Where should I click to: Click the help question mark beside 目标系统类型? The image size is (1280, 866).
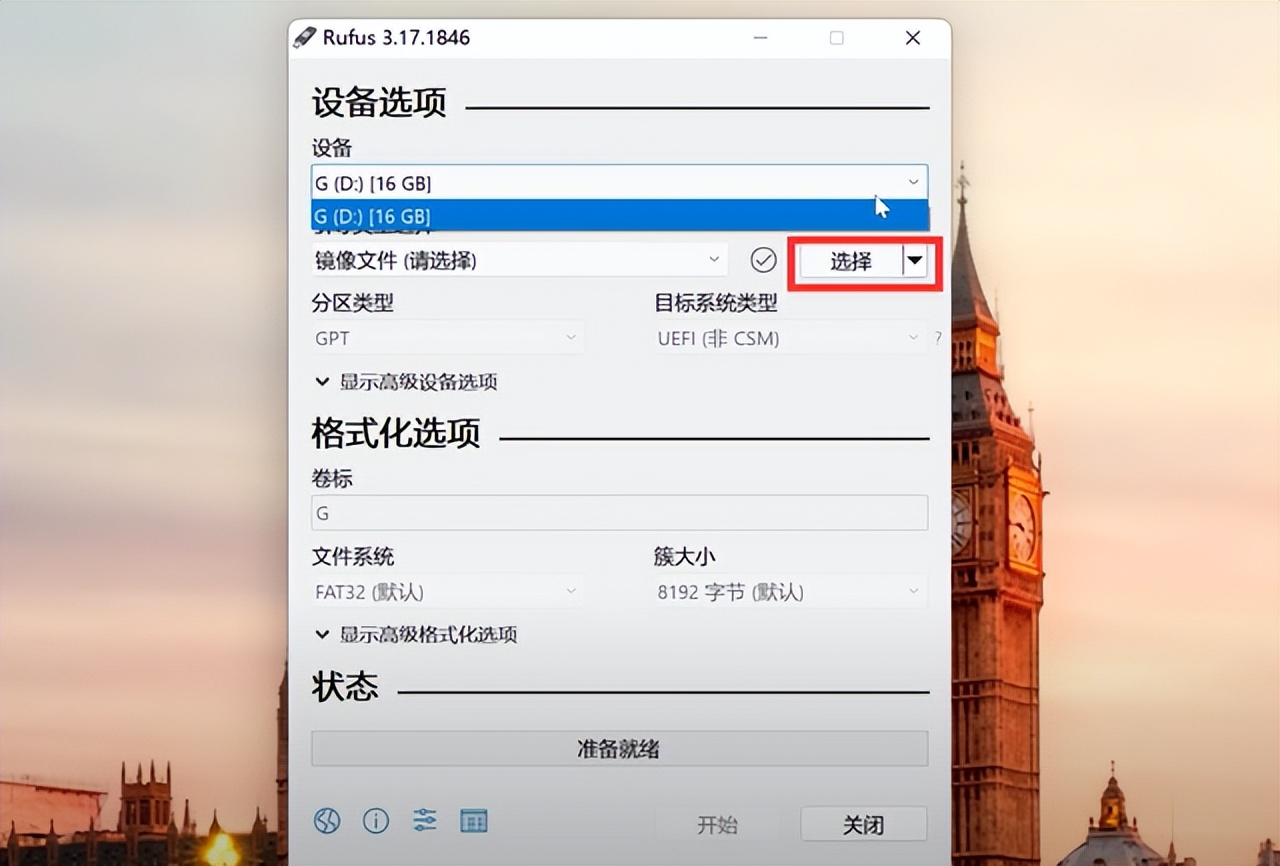tap(937, 338)
